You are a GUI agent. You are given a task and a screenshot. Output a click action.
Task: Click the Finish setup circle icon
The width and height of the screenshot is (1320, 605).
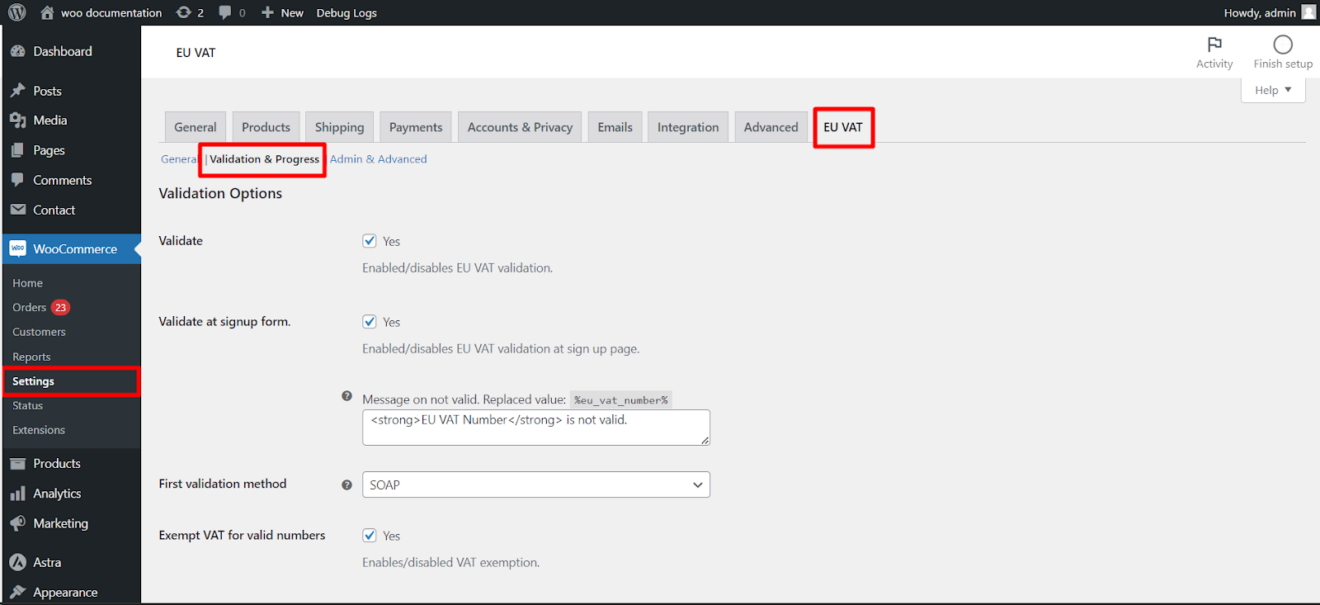[1282, 45]
